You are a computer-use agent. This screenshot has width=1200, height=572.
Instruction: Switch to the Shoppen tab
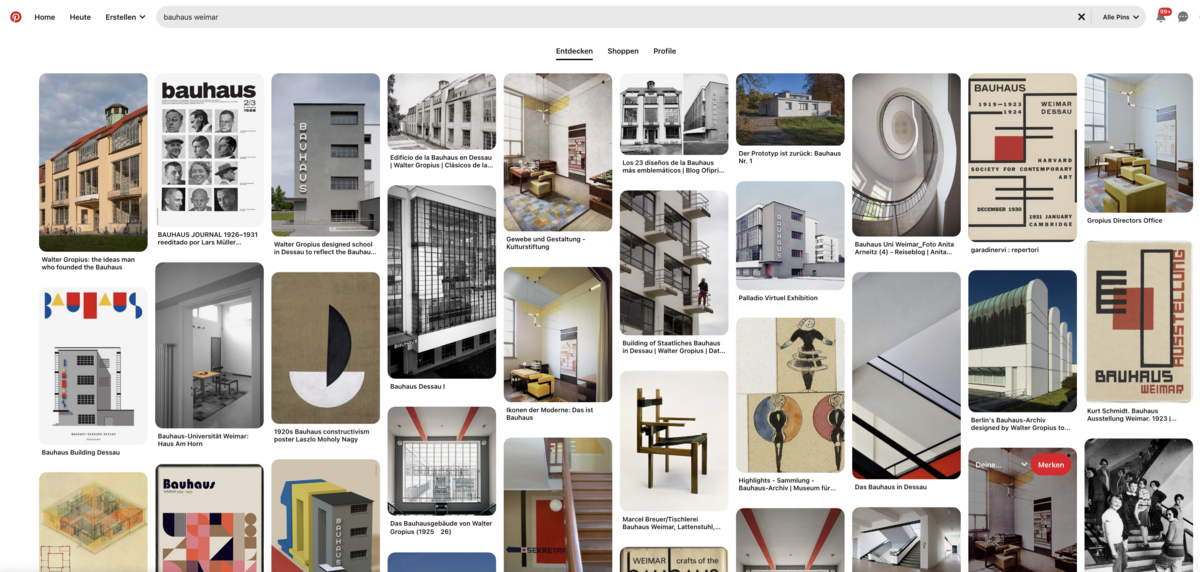(623, 51)
